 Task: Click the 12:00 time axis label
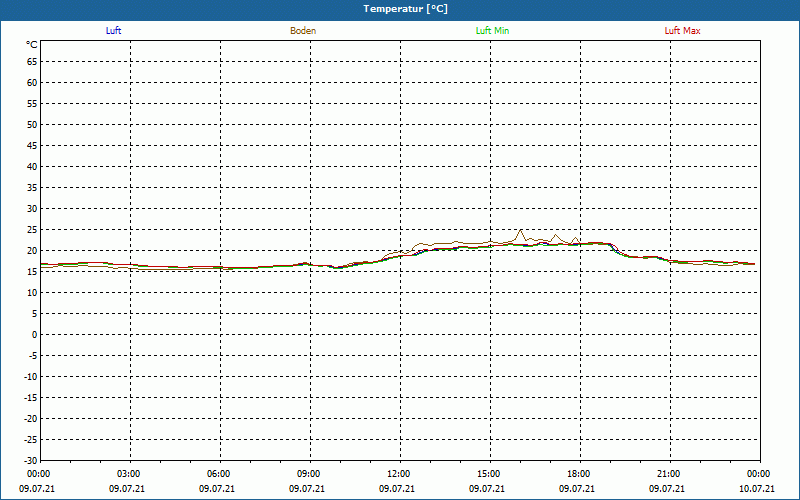[x=398, y=474]
